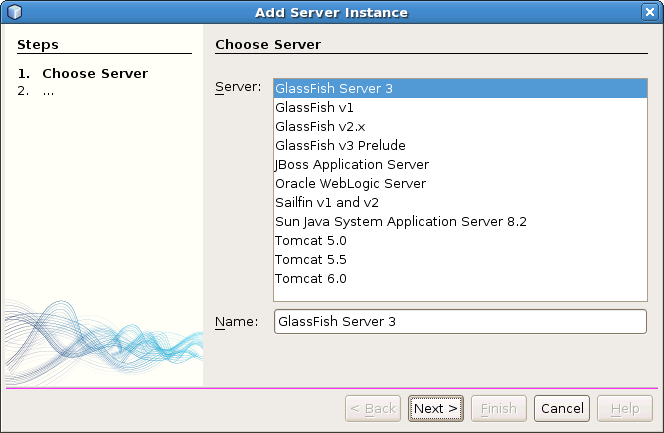Click the Choose Server step in sidebar
The width and height of the screenshot is (664, 433).
click(94, 73)
